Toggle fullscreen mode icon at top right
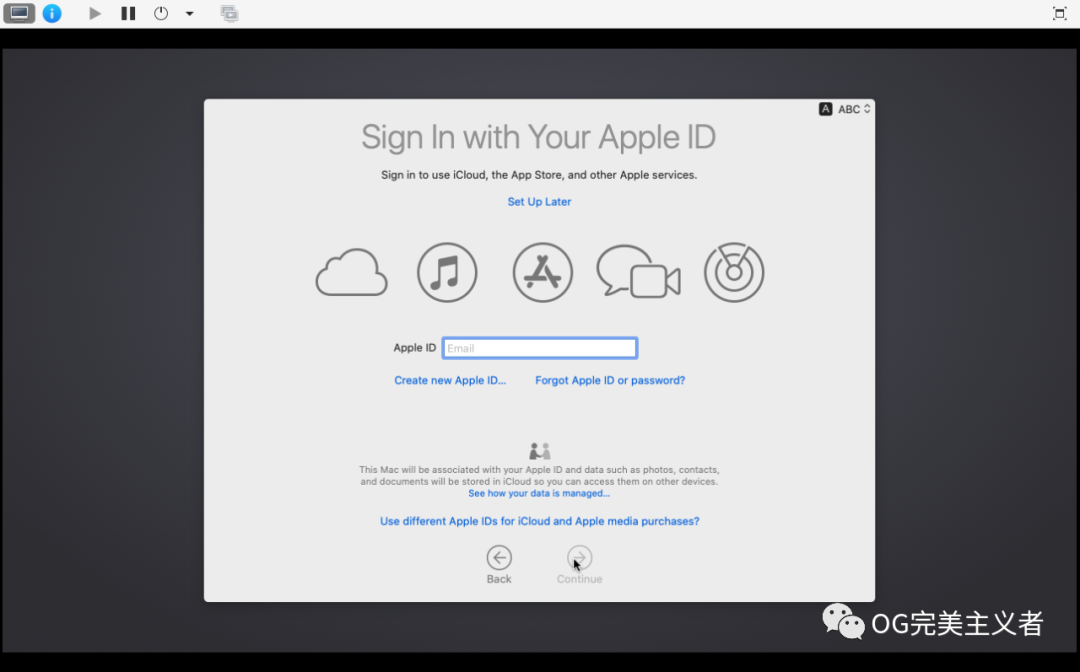The image size is (1080, 672). (x=1059, y=13)
